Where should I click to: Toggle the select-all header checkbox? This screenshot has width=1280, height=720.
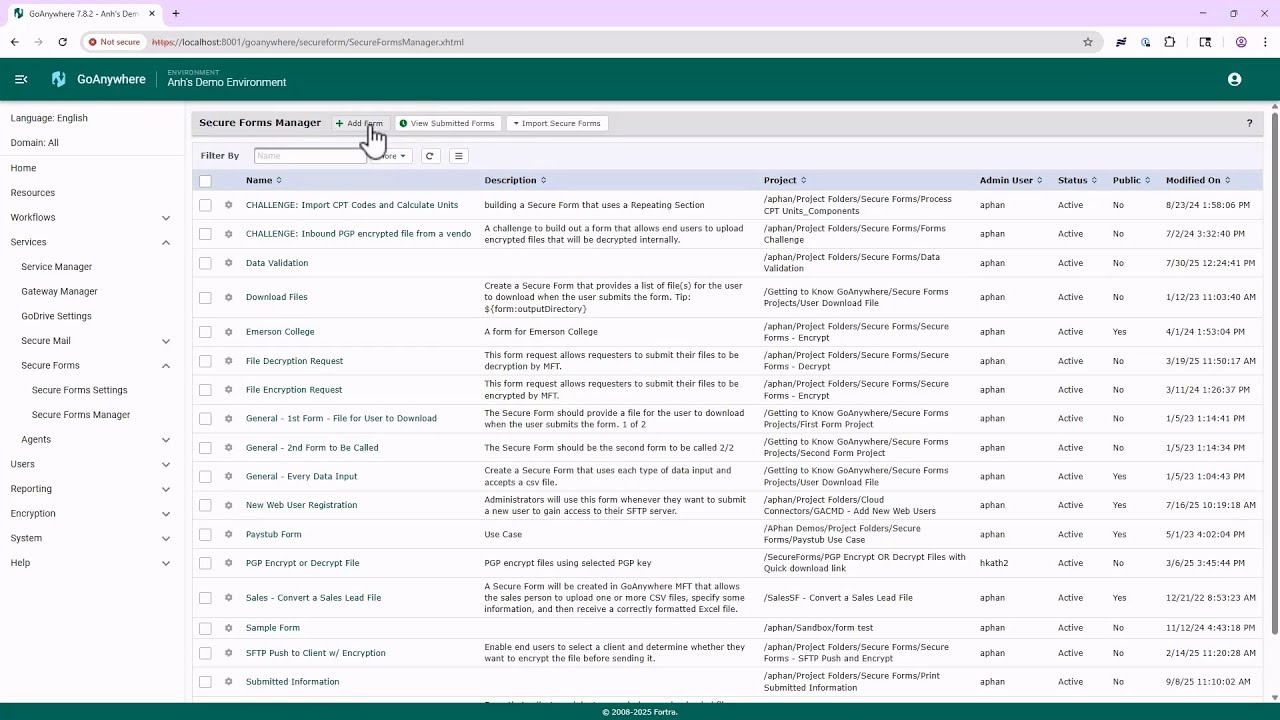click(205, 181)
